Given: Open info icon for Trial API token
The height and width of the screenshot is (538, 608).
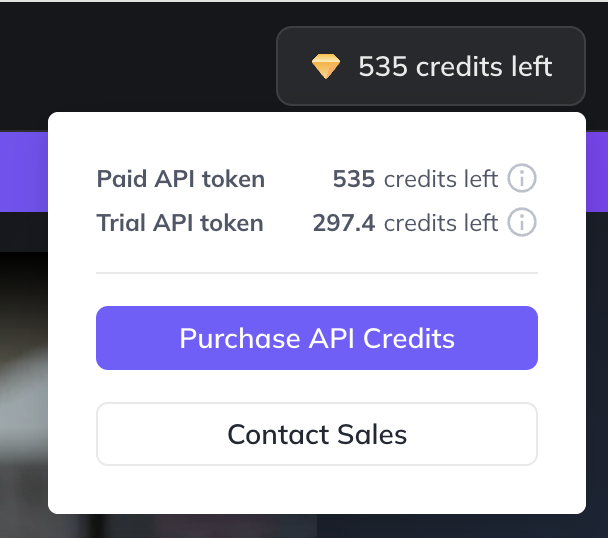Looking at the screenshot, I should pos(522,223).
